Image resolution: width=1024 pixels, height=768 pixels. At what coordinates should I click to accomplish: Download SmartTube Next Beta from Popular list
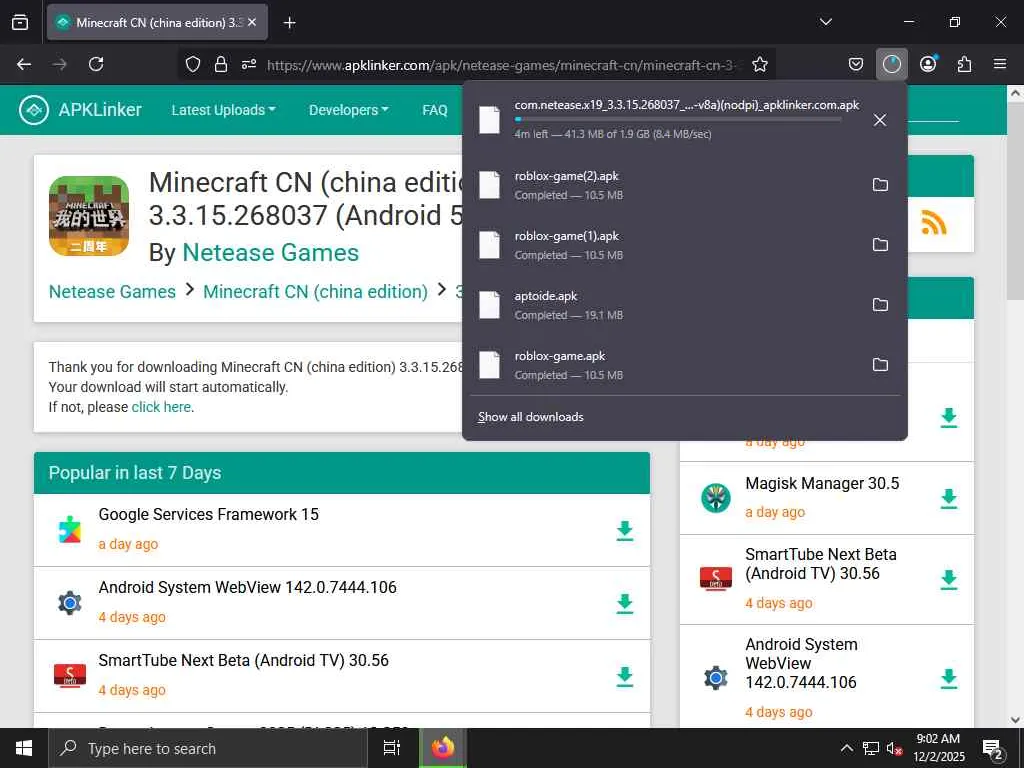click(625, 677)
